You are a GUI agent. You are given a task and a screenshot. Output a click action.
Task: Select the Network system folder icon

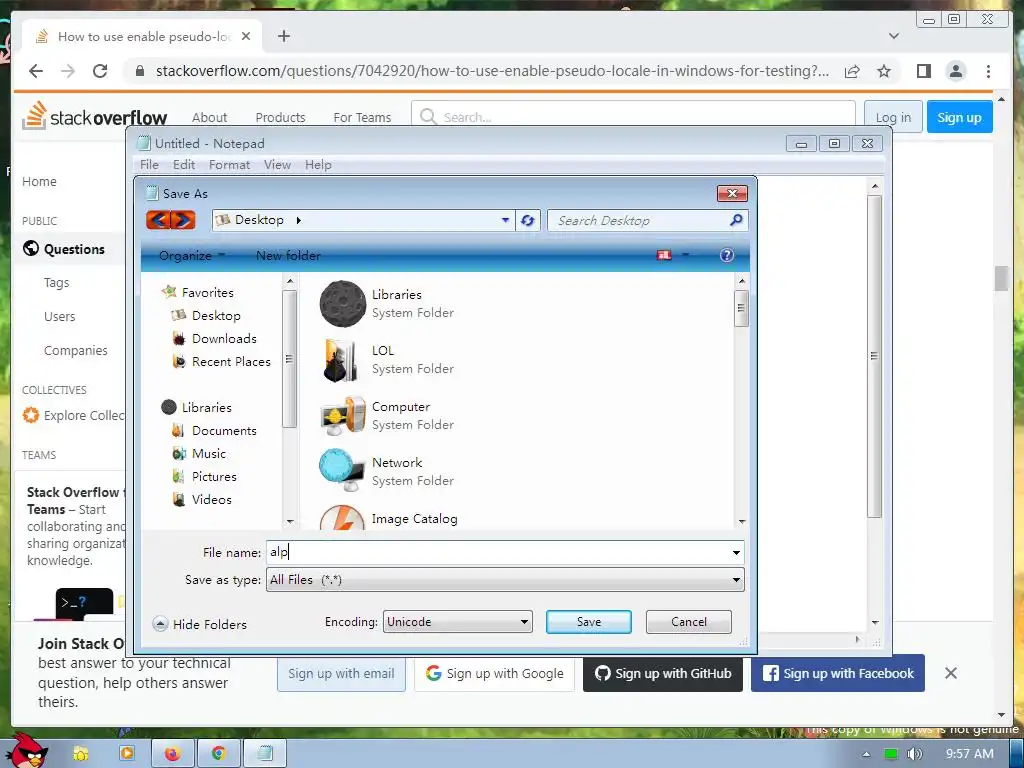(342, 471)
